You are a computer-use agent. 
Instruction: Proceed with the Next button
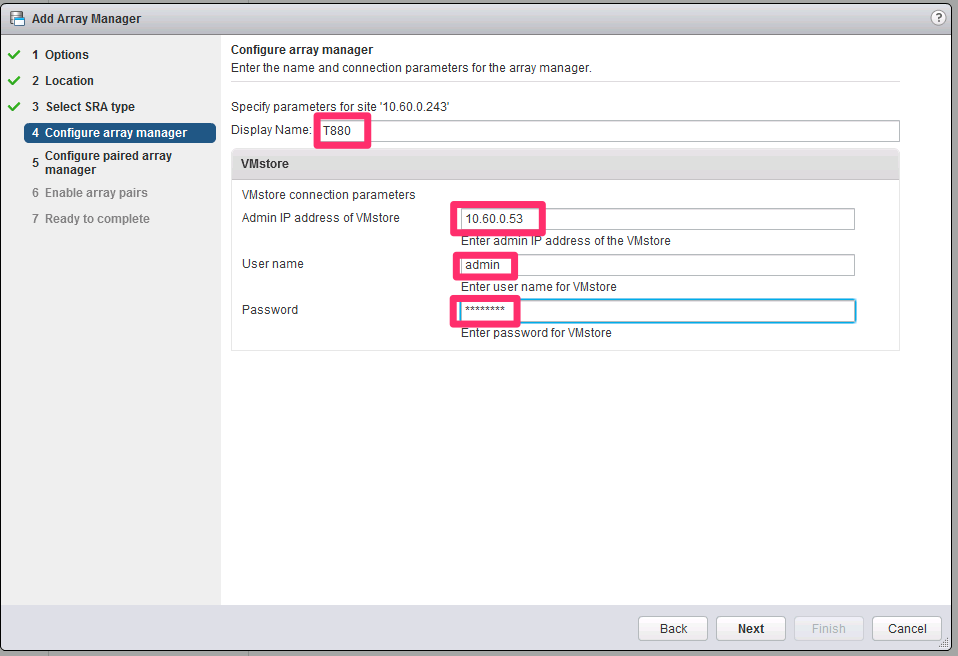(751, 629)
